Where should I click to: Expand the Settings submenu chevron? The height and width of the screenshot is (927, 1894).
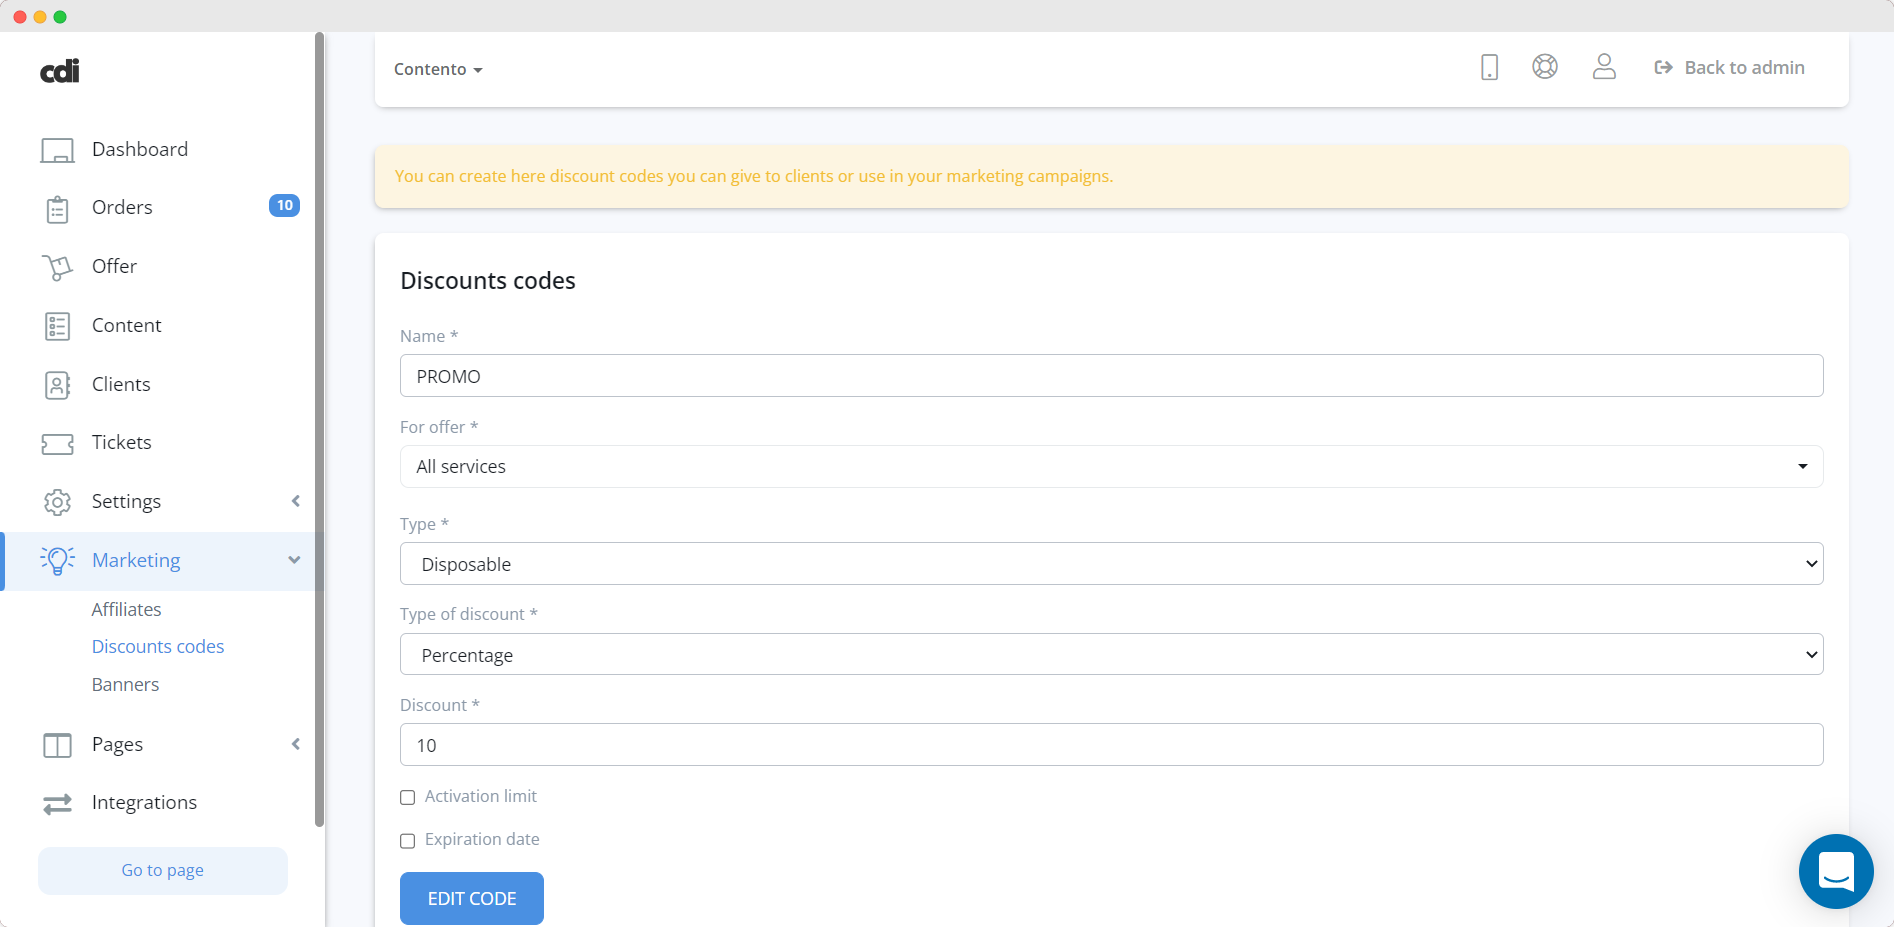click(x=295, y=501)
